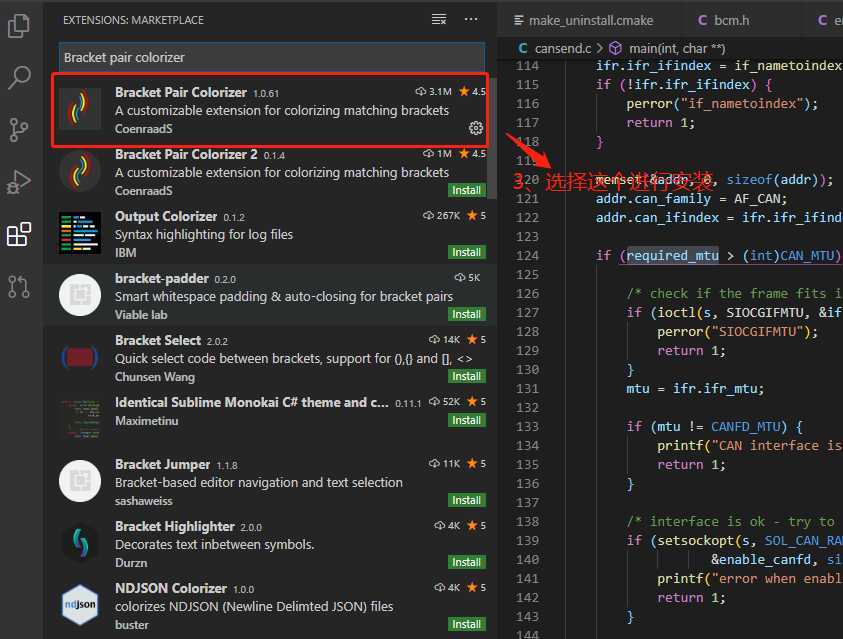Click the Bracket Pair Colorizer 2 icon

[x=80, y=171]
